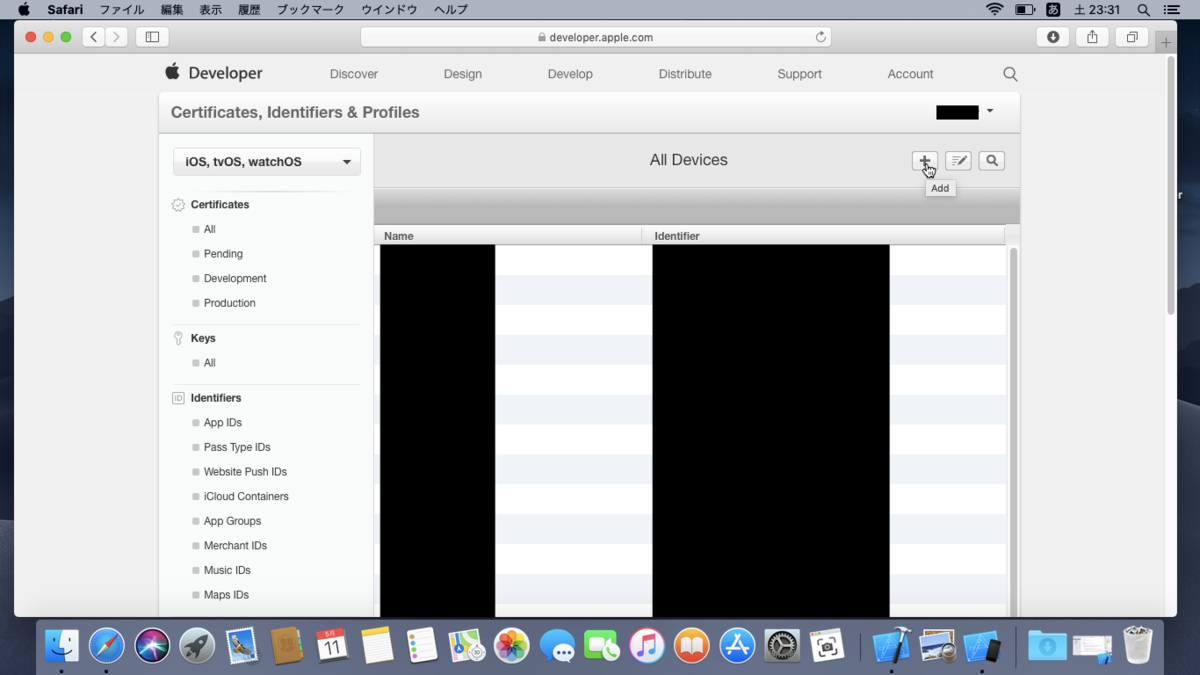Click Distribute in Developer navigation
This screenshot has width=1200, height=675.
point(685,74)
